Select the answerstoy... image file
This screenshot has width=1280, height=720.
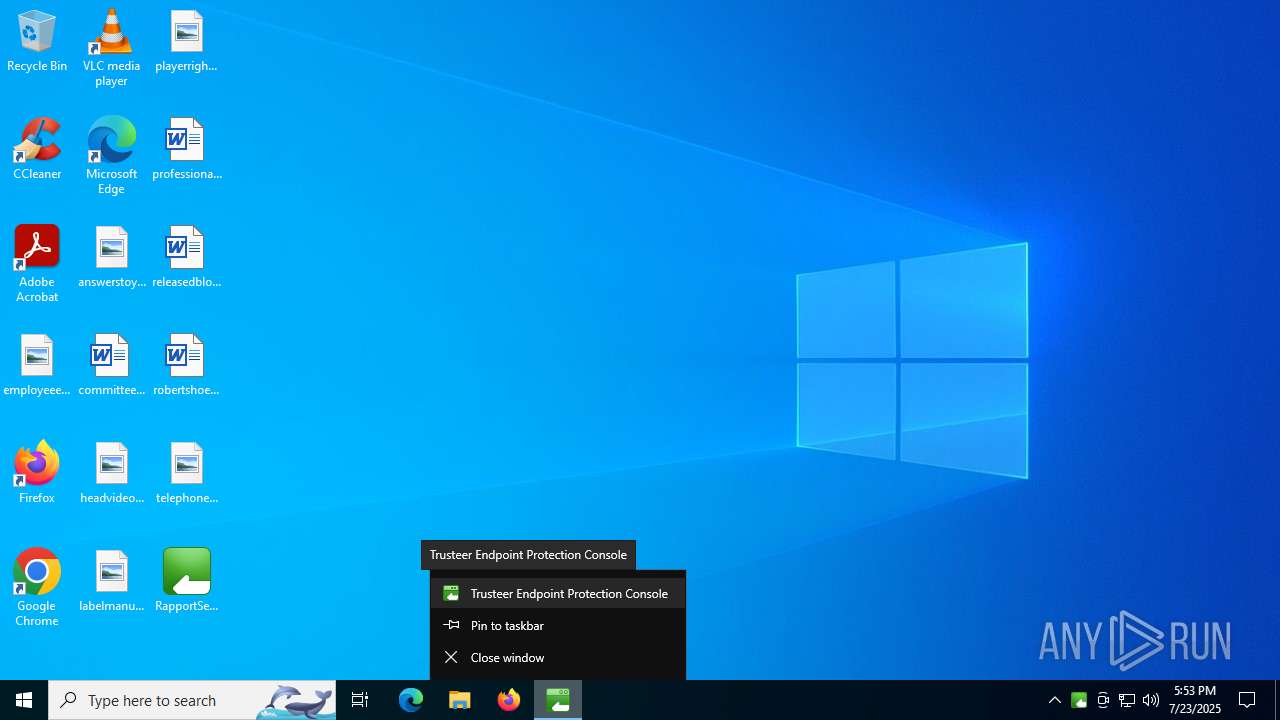pos(111,258)
